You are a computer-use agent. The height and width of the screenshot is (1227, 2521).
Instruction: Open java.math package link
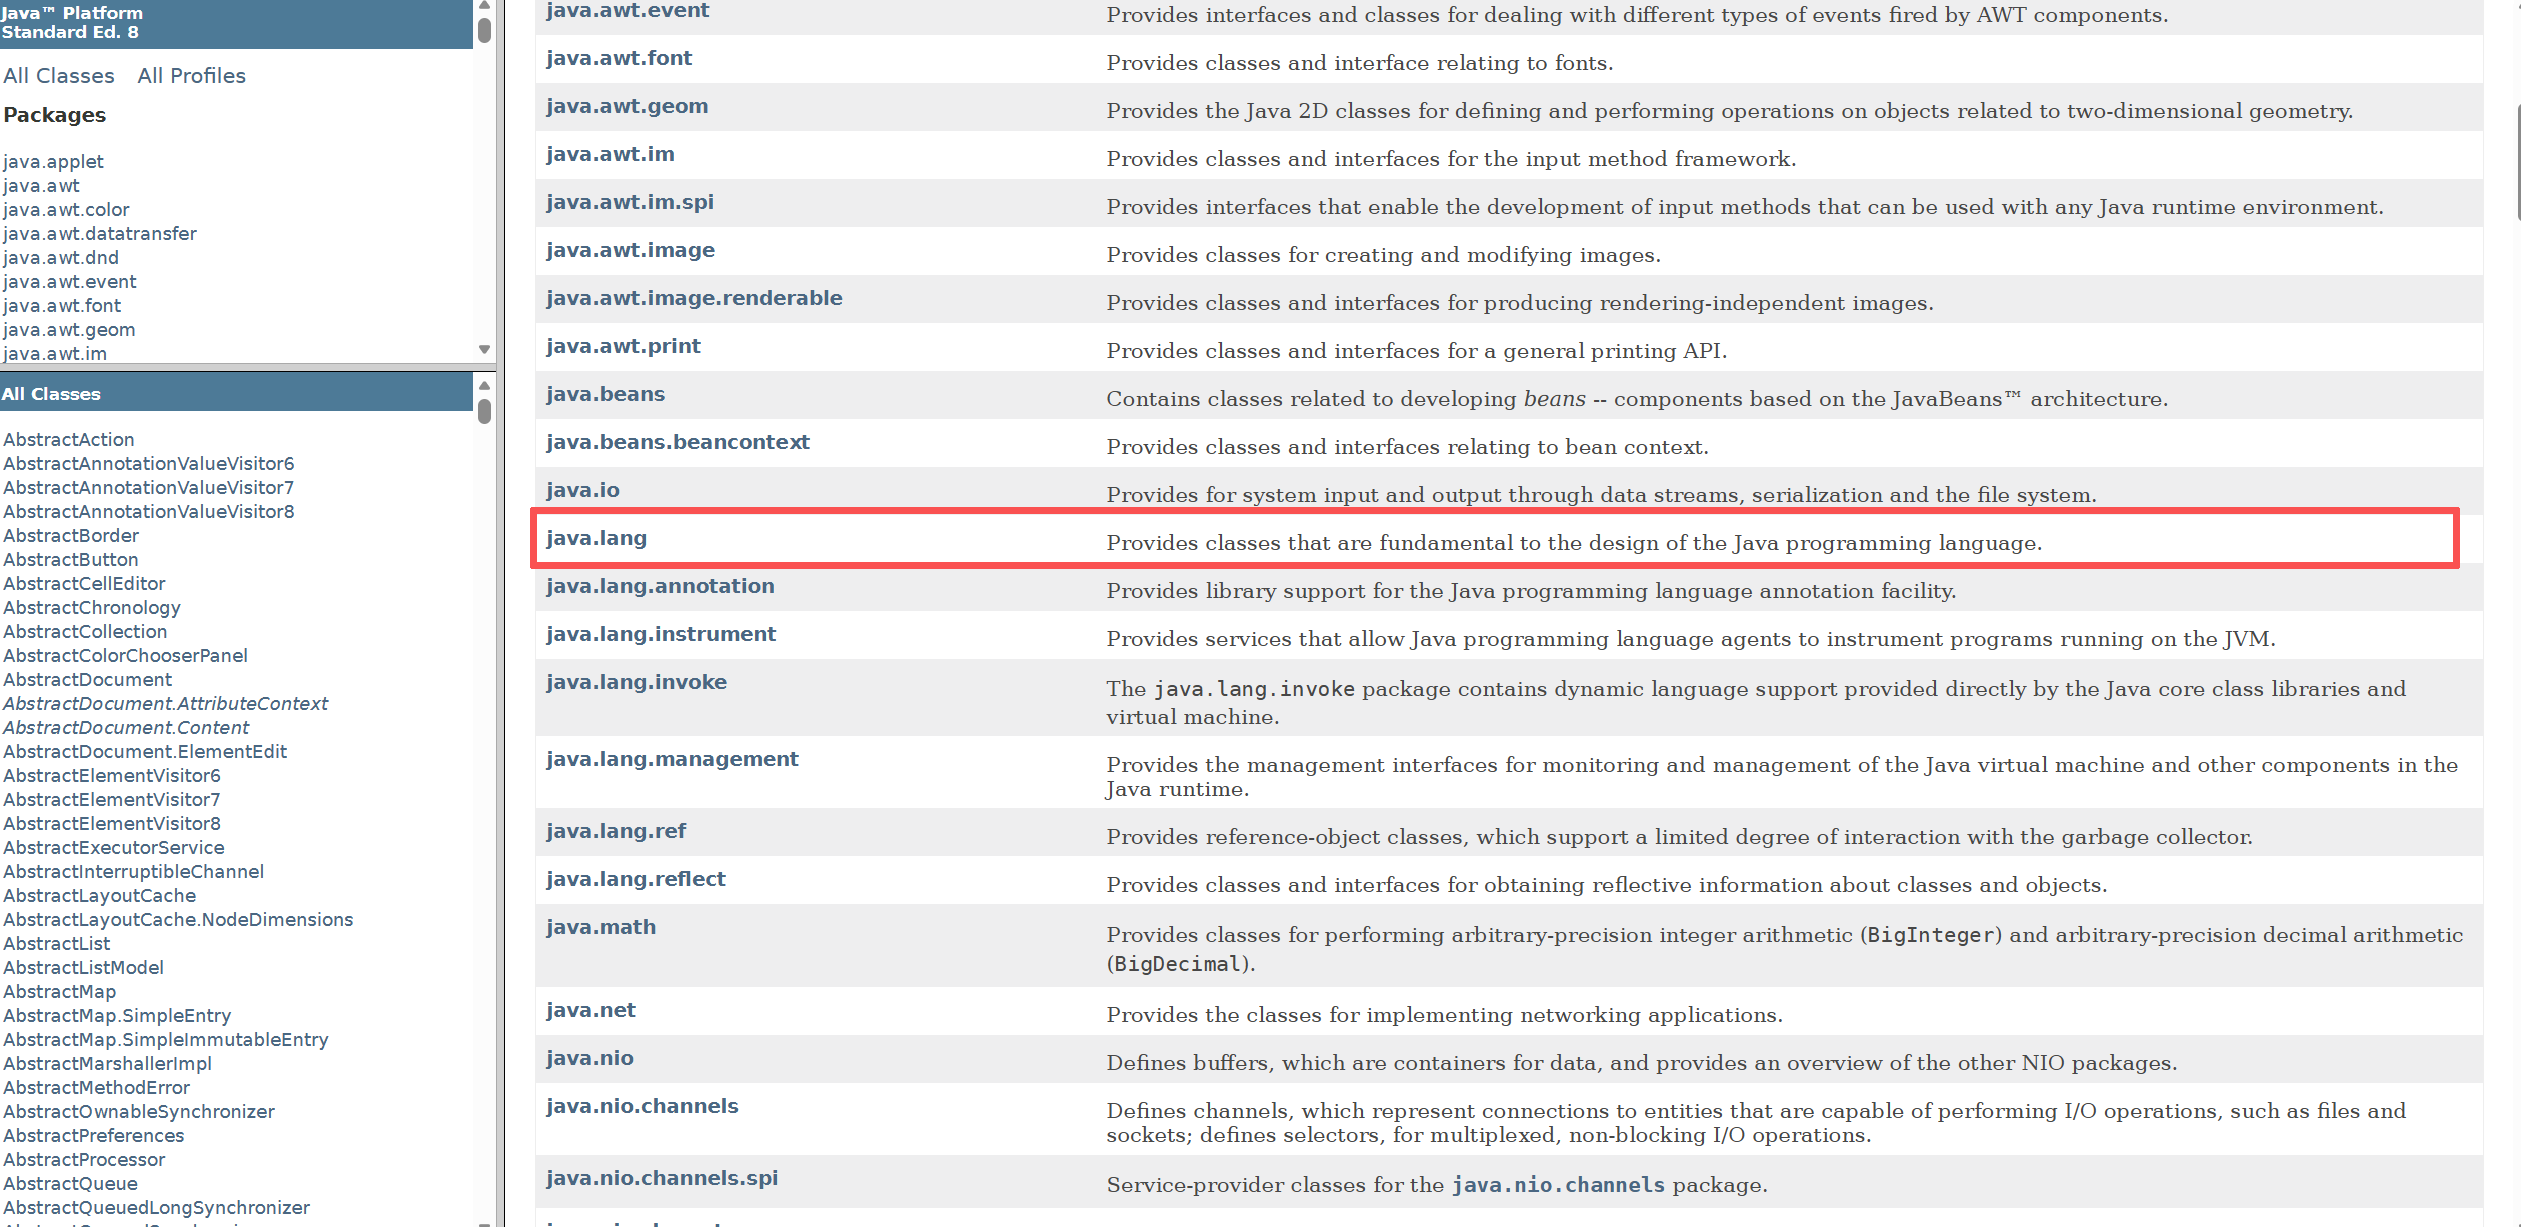click(x=601, y=928)
